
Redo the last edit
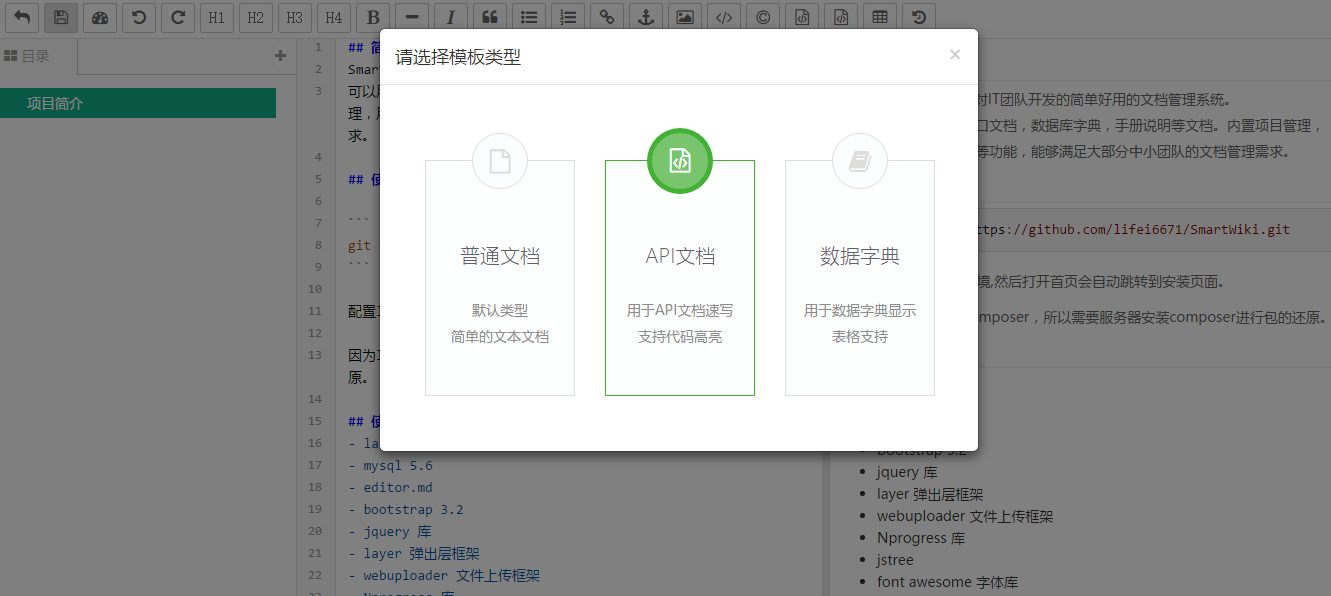click(177, 17)
